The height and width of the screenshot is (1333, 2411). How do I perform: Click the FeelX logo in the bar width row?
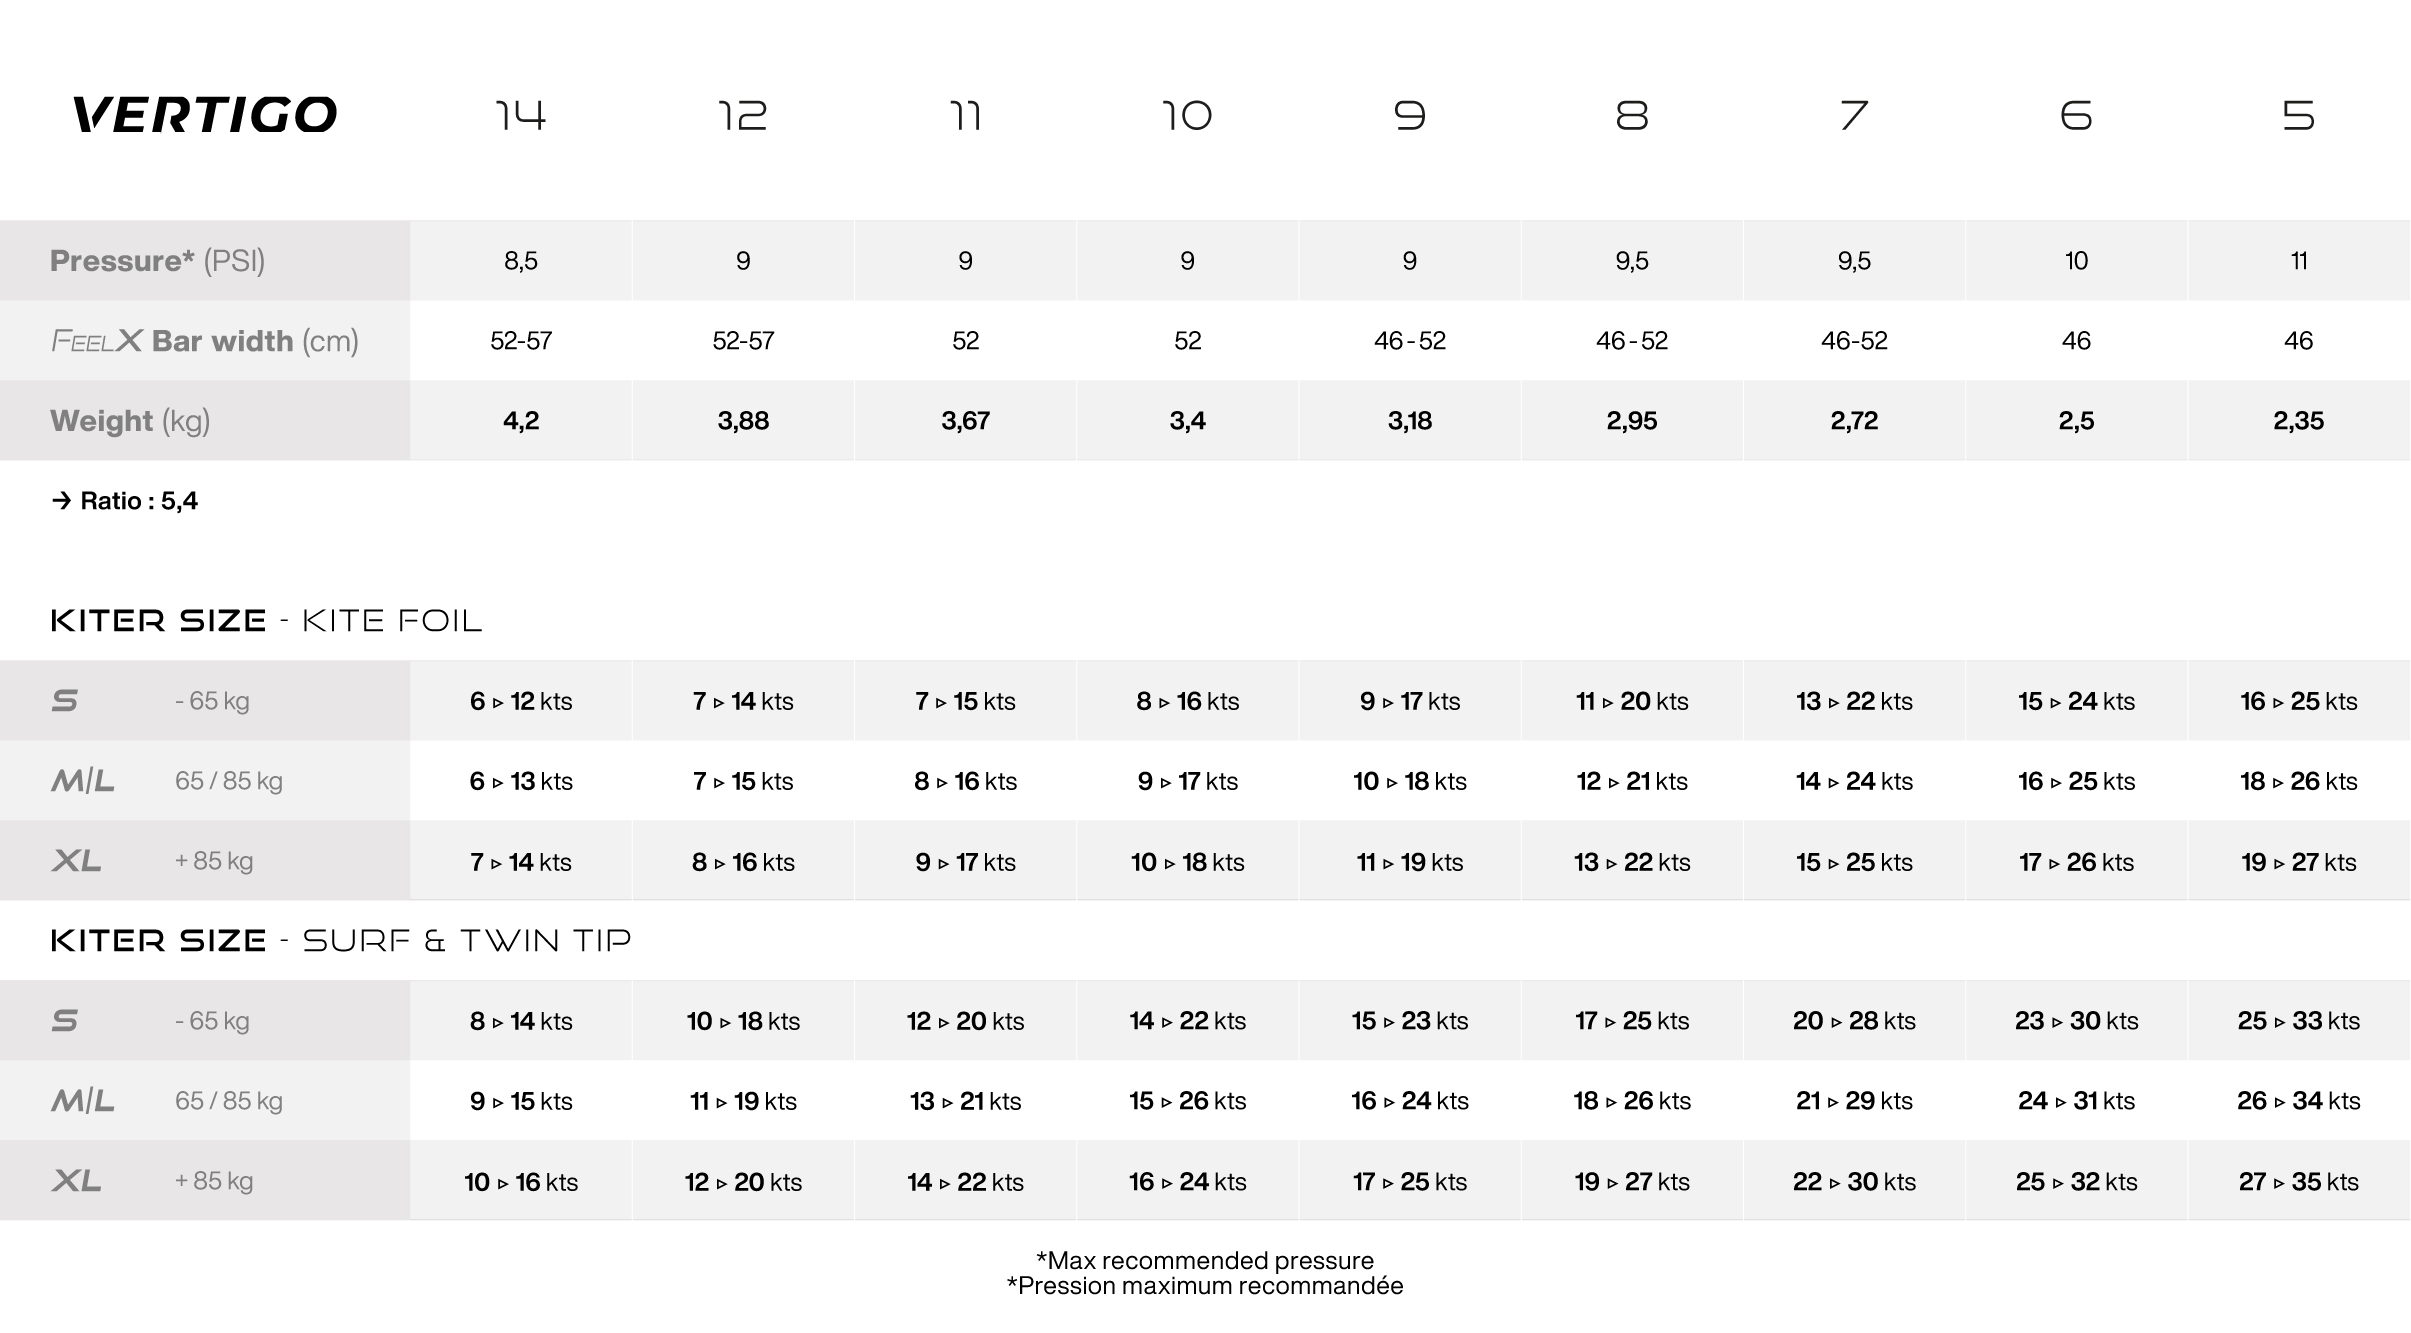[97, 341]
